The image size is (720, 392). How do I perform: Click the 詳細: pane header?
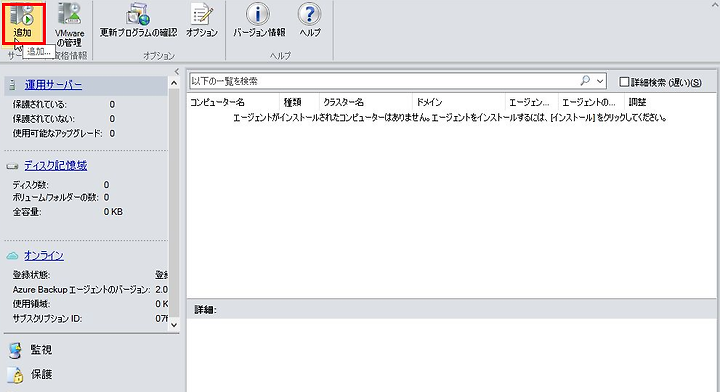(x=205, y=310)
